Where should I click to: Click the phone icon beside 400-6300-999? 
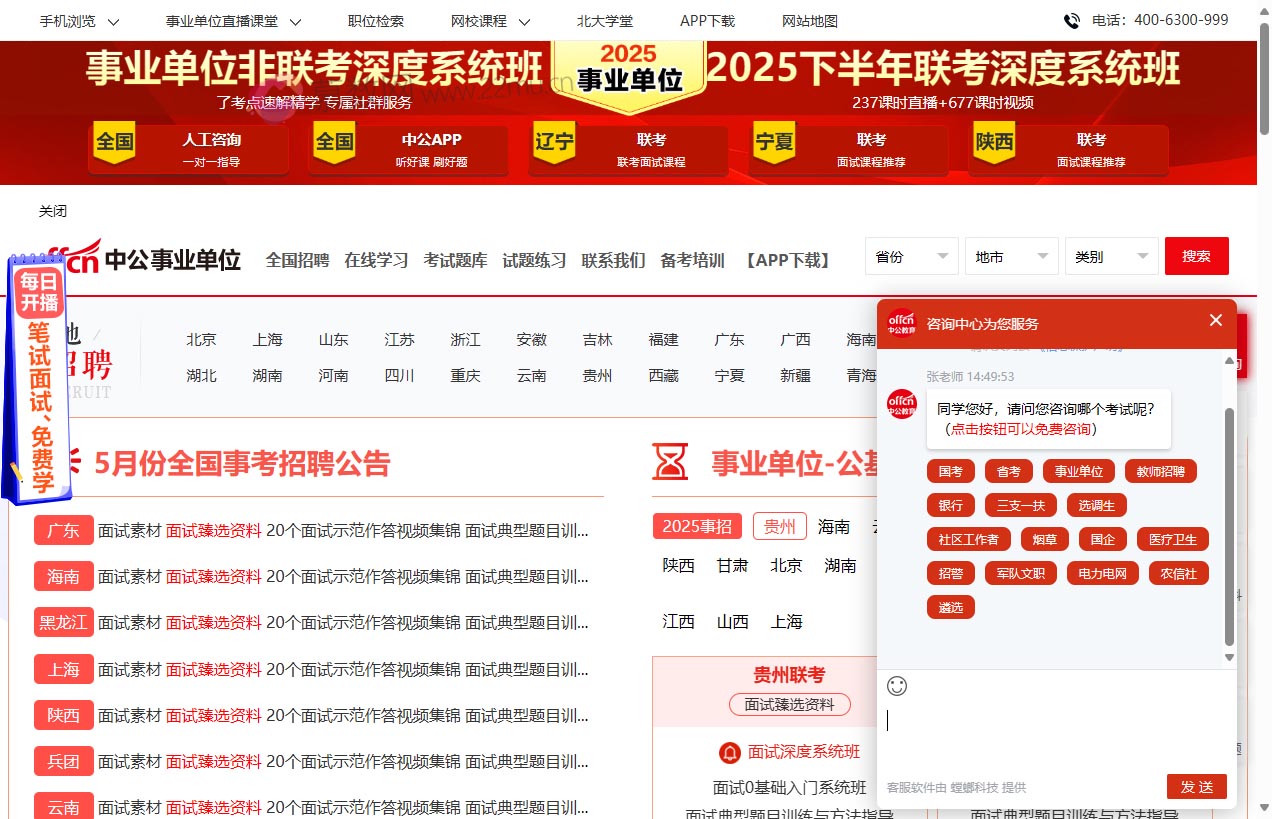[x=1070, y=20]
